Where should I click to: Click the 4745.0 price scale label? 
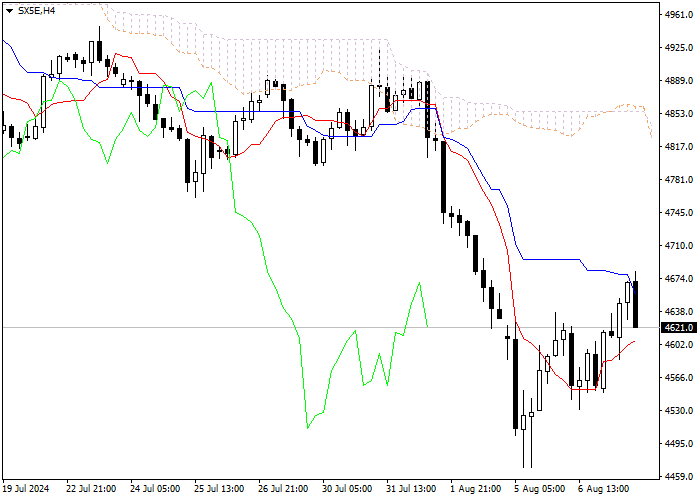click(679, 212)
